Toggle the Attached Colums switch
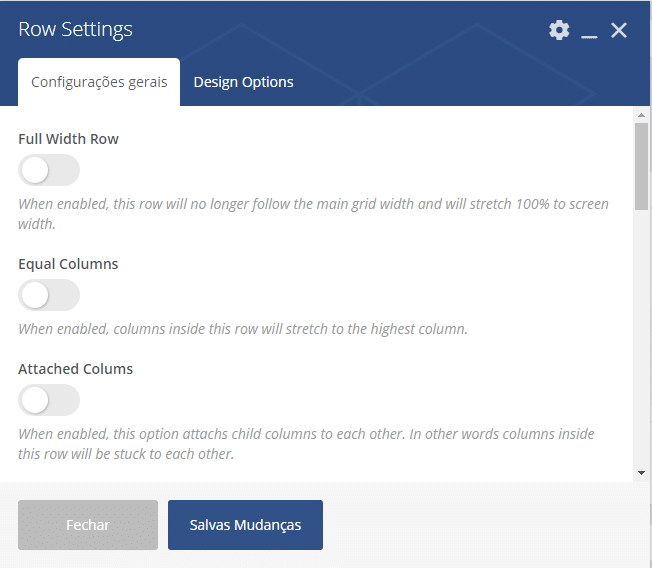 point(49,400)
